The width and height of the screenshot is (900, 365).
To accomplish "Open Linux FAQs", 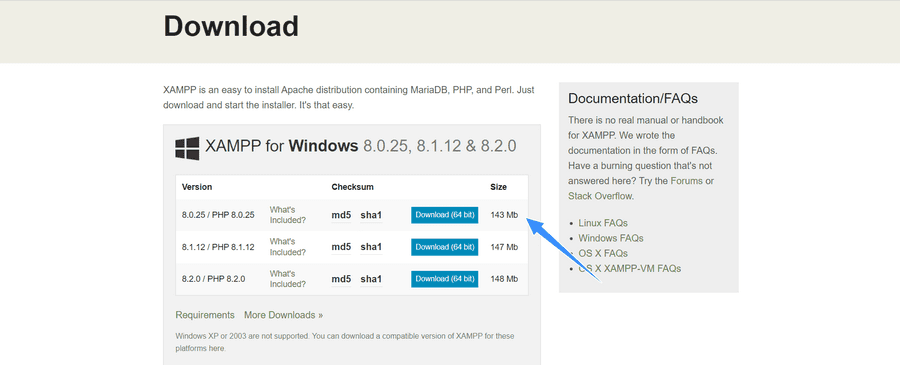I will [x=603, y=223].
